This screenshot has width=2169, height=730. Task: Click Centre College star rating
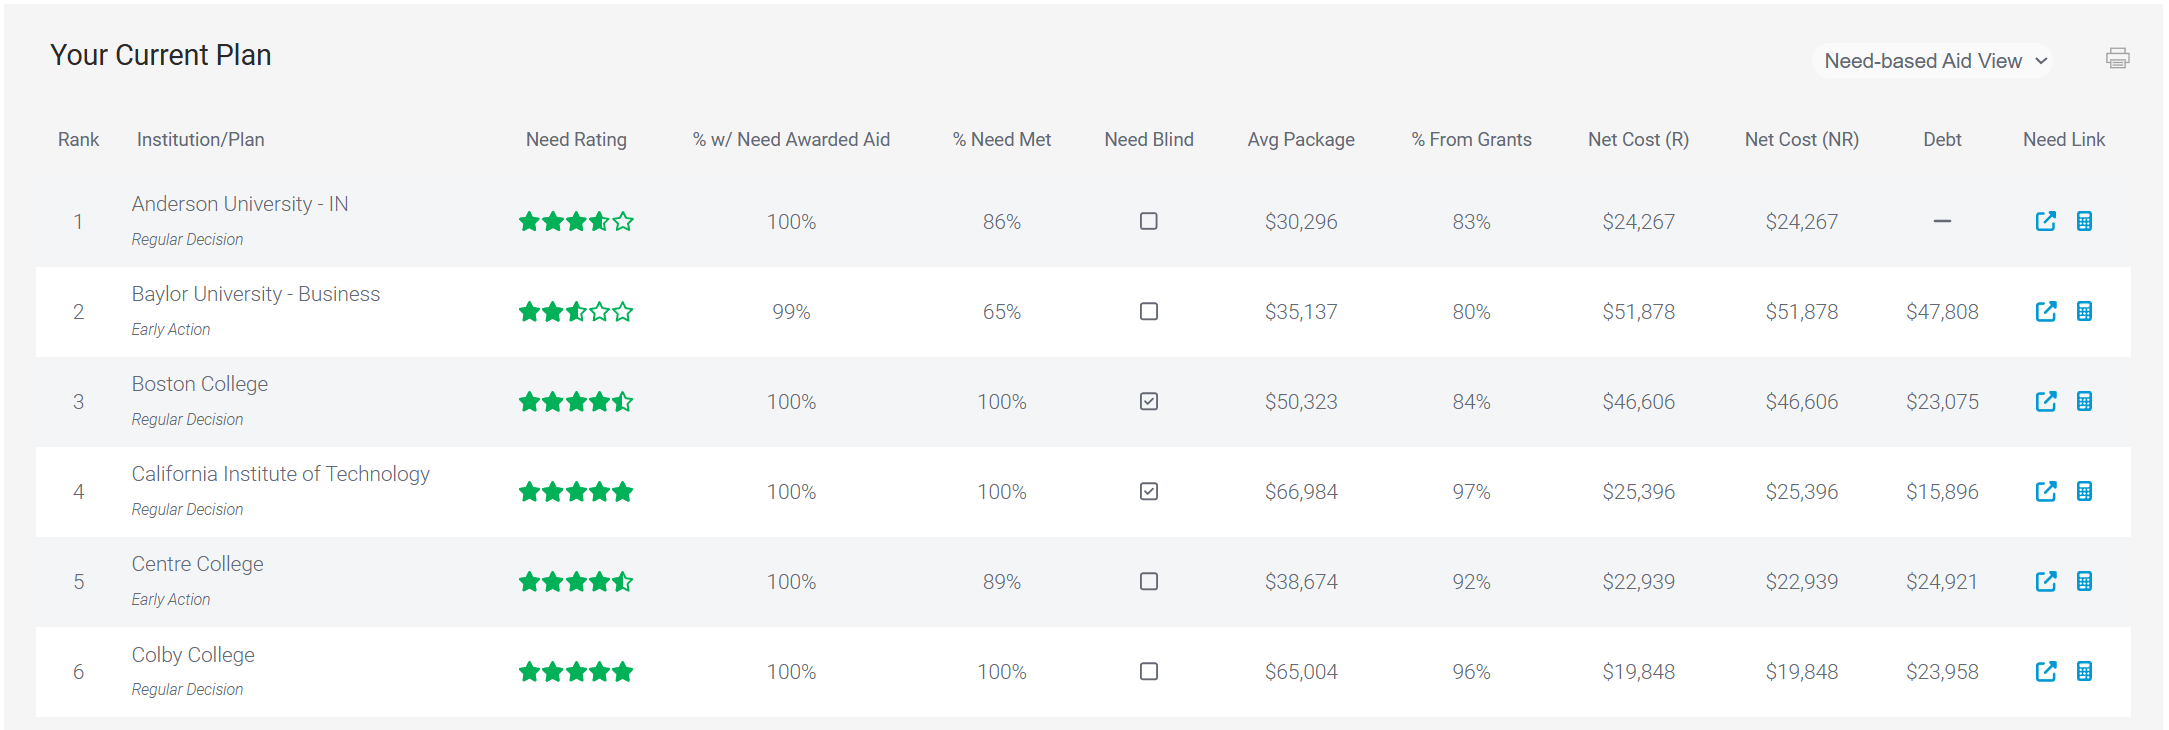pyautogui.click(x=576, y=581)
